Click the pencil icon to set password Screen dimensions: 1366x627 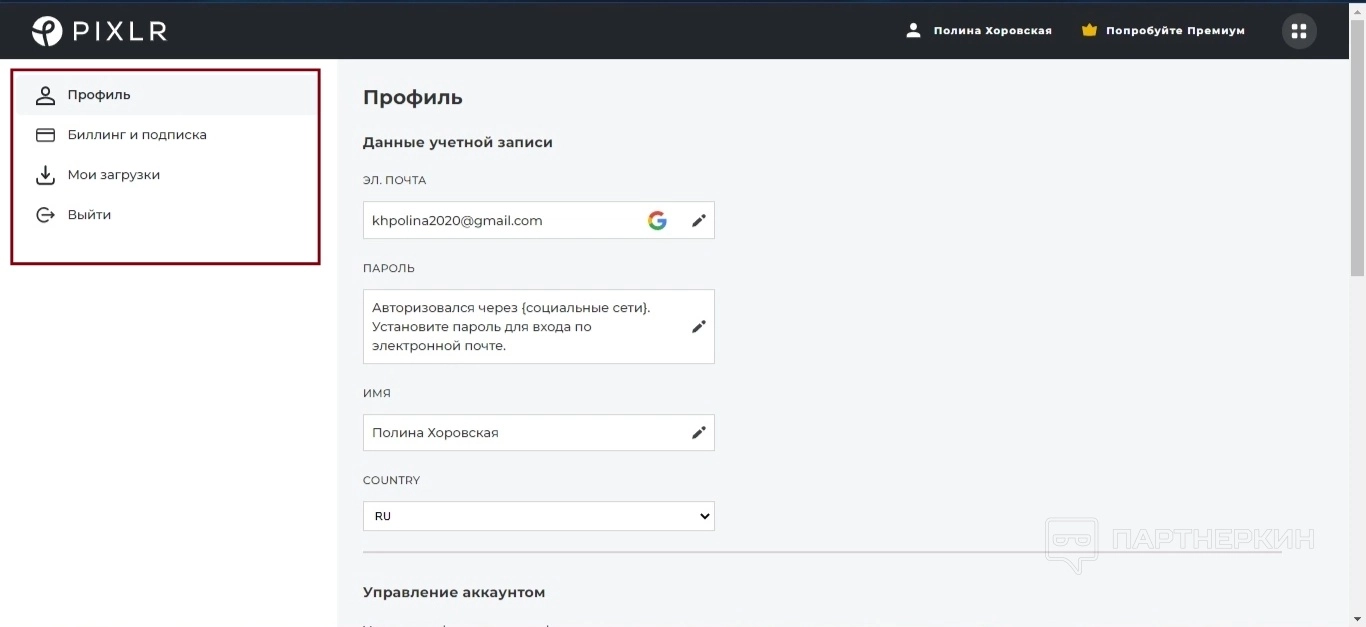[699, 327]
